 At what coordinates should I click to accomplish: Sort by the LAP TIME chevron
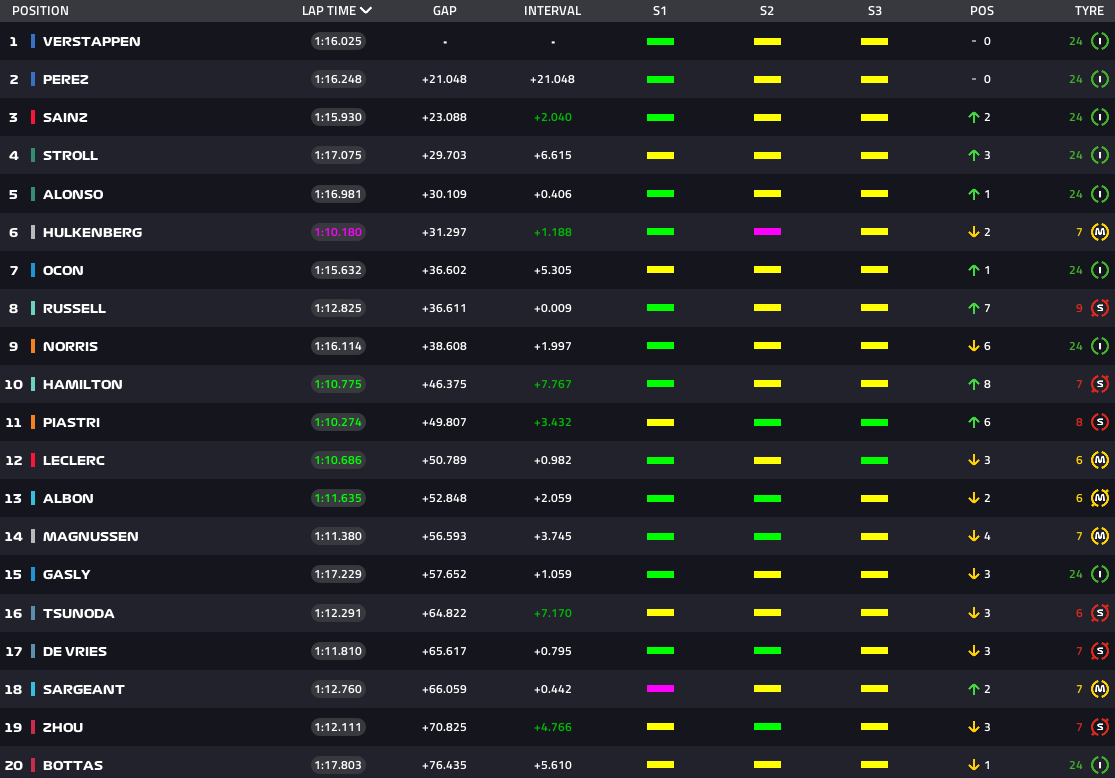pyautogui.click(x=366, y=11)
